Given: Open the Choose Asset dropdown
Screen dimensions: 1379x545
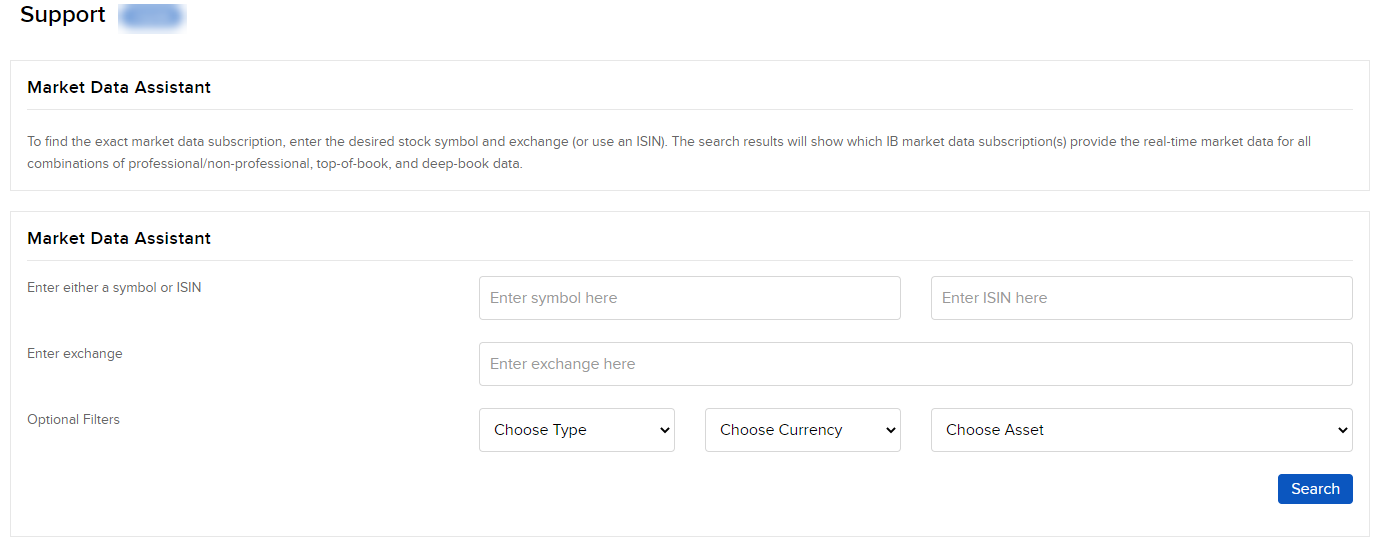Looking at the screenshot, I should [1141, 430].
